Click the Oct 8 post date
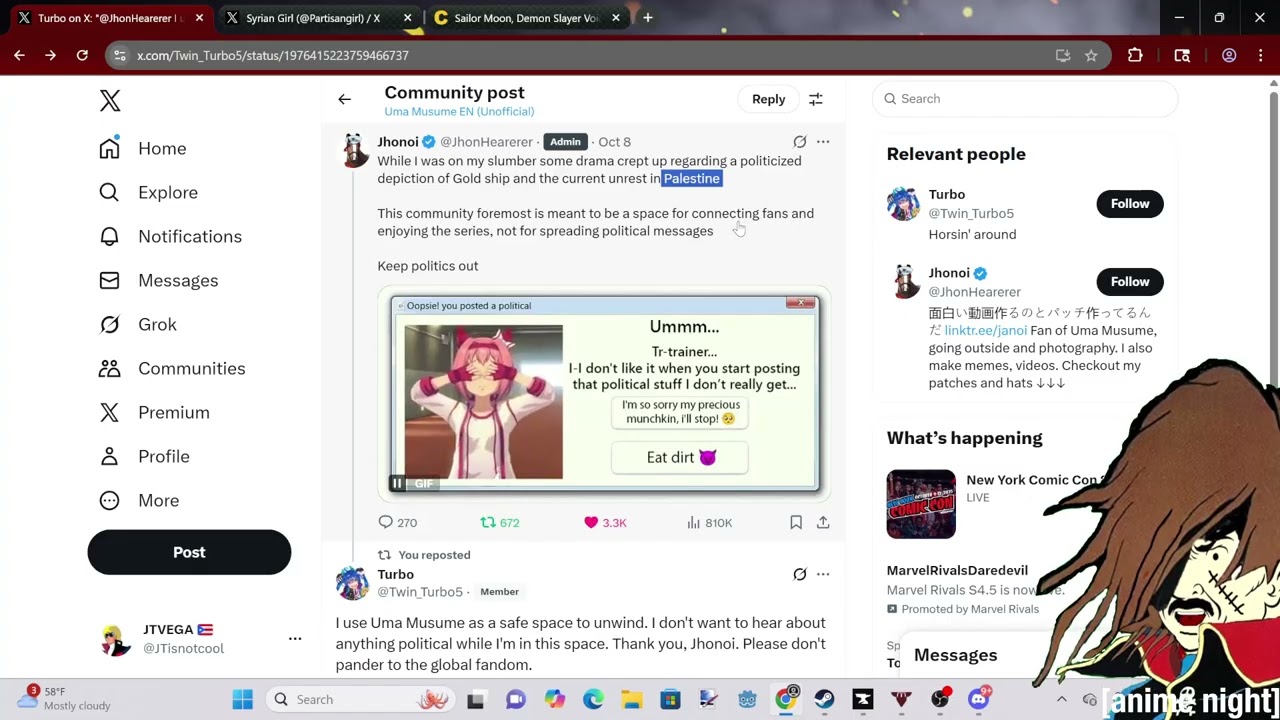The image size is (1280, 720). [x=614, y=142]
